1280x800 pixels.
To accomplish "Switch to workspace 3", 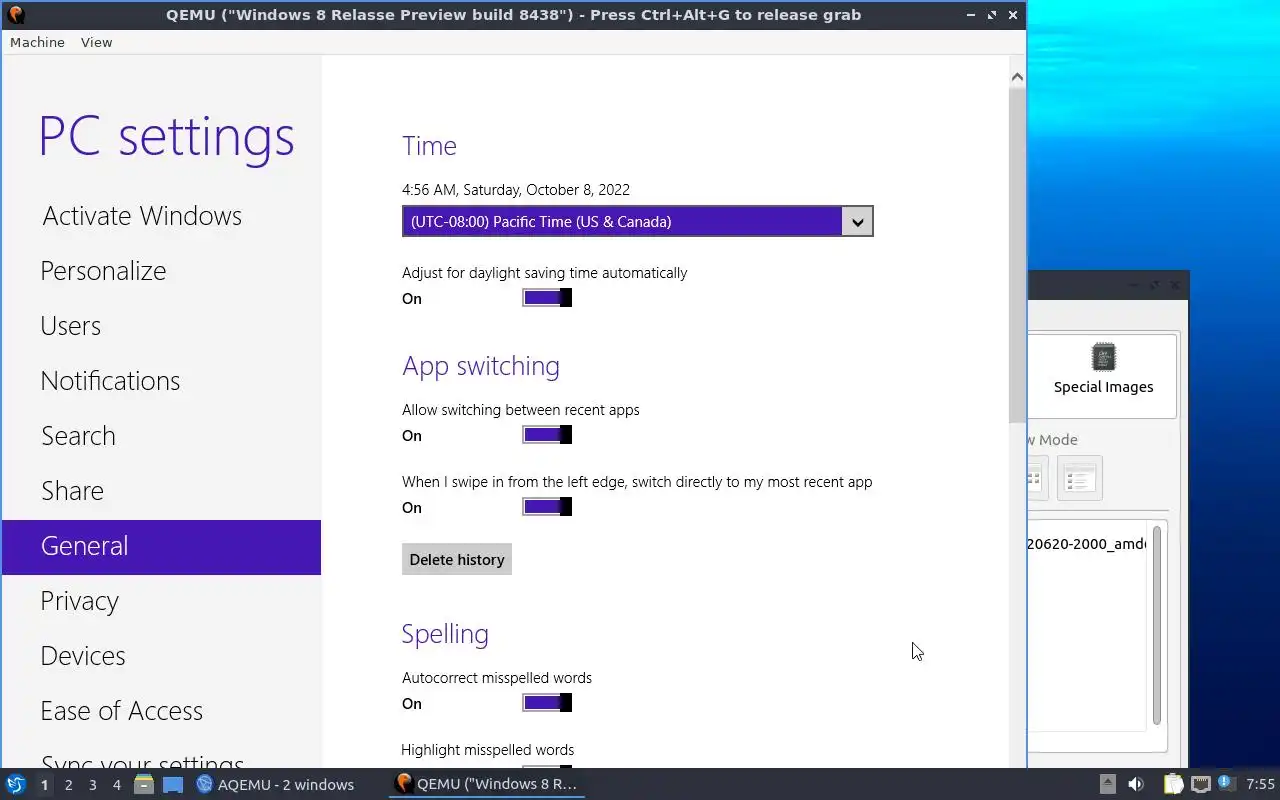I will click(92, 785).
